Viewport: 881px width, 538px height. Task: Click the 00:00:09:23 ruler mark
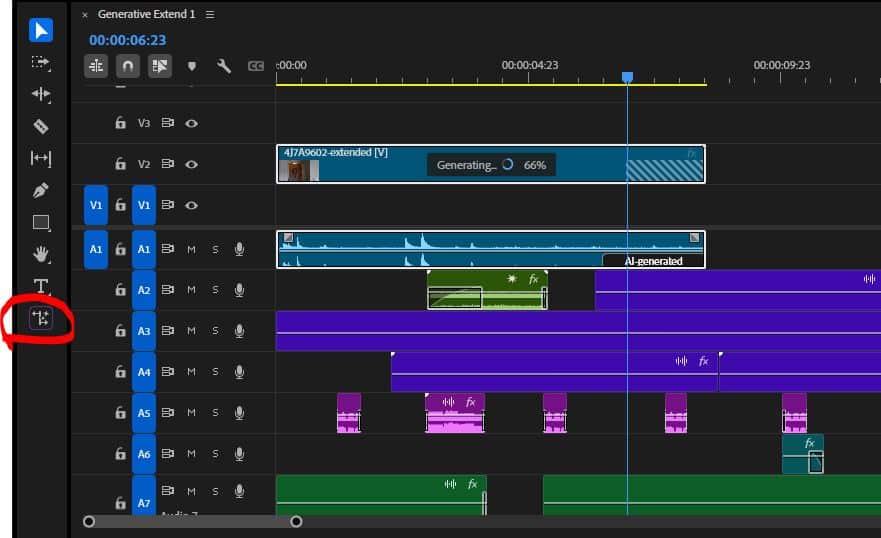tap(782, 65)
